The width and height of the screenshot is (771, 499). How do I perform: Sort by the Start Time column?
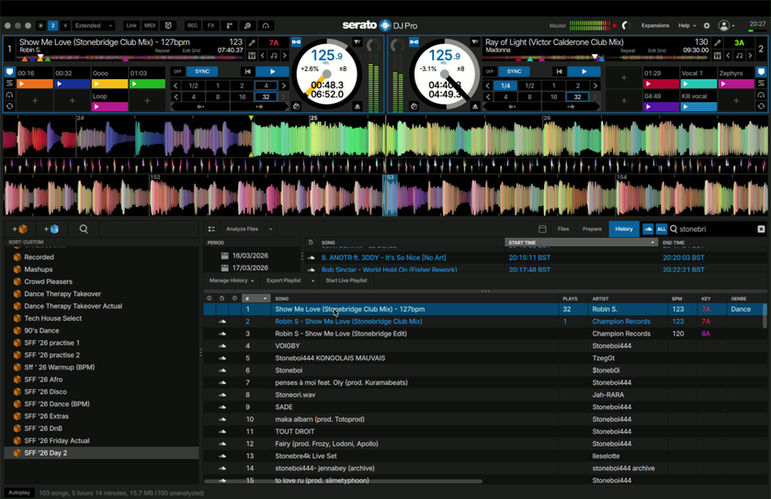(581, 242)
